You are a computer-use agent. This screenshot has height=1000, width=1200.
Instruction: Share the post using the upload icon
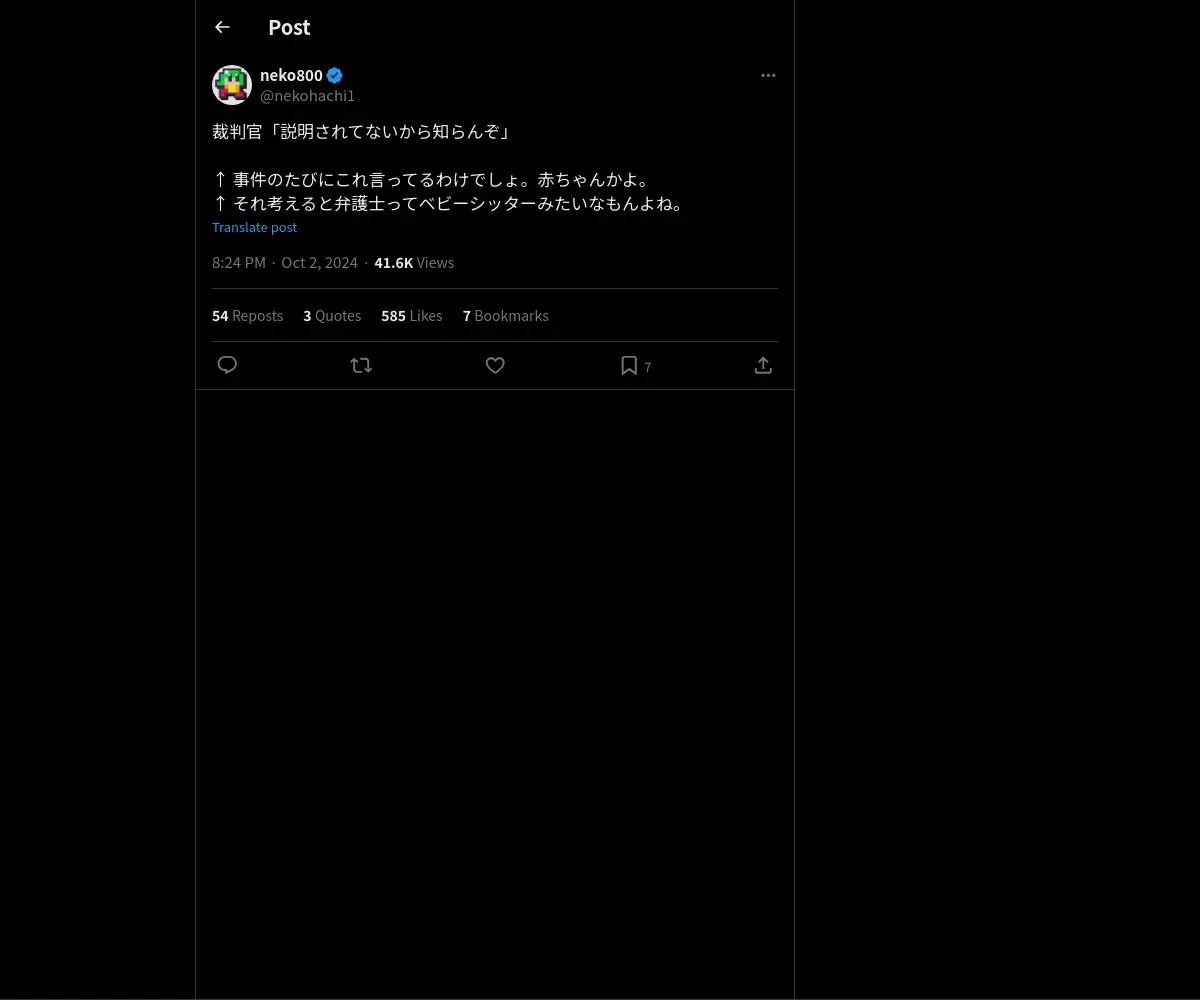pos(763,365)
